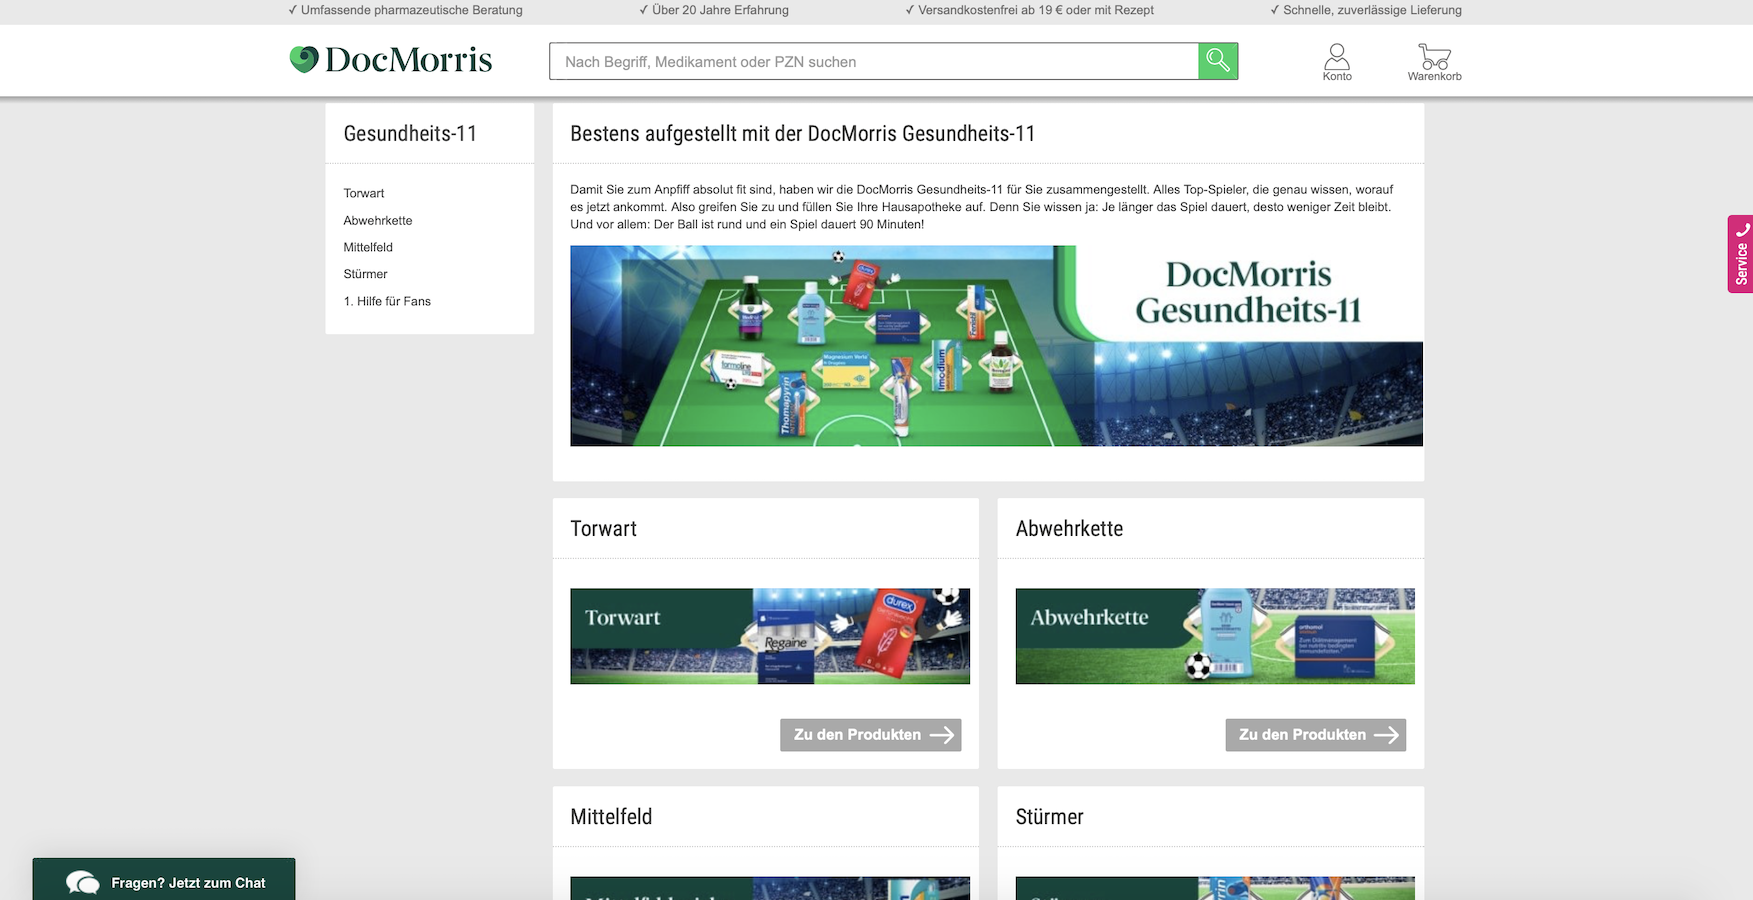Viewport: 1753px width, 900px height.
Task: Click the Torwart banner image
Action: point(769,636)
